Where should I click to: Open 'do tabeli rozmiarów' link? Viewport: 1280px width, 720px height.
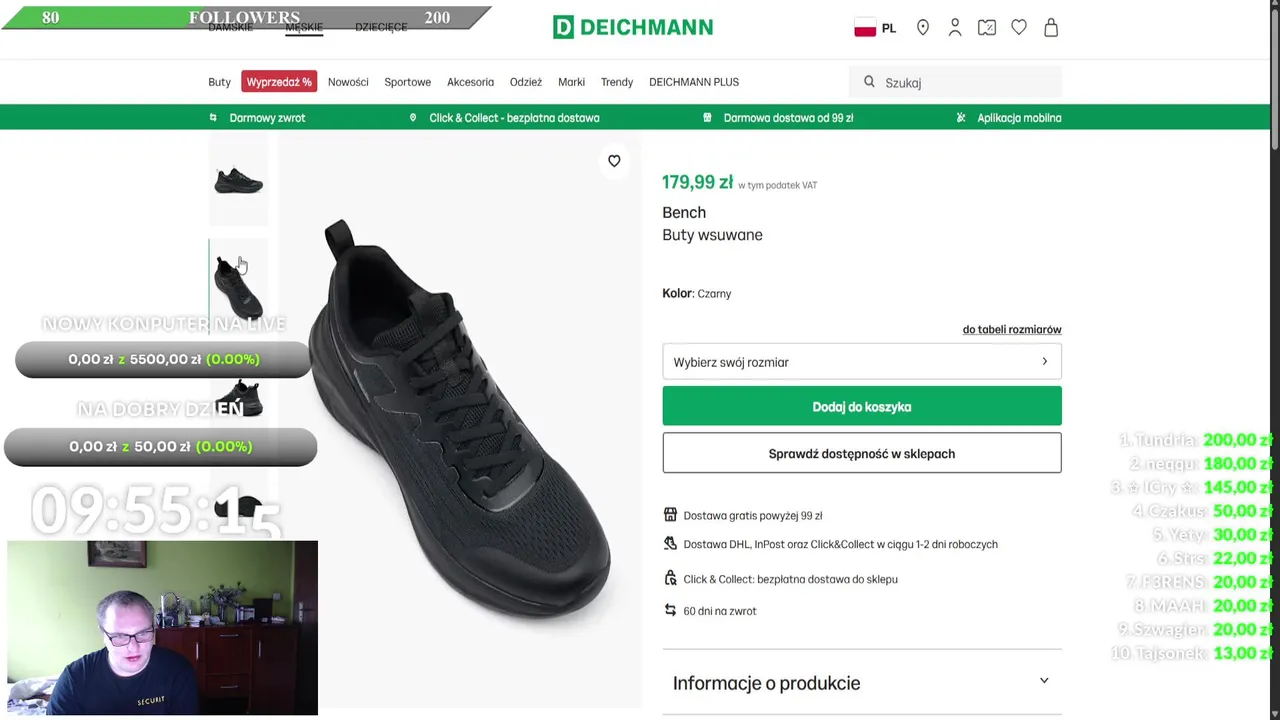[1011, 329]
